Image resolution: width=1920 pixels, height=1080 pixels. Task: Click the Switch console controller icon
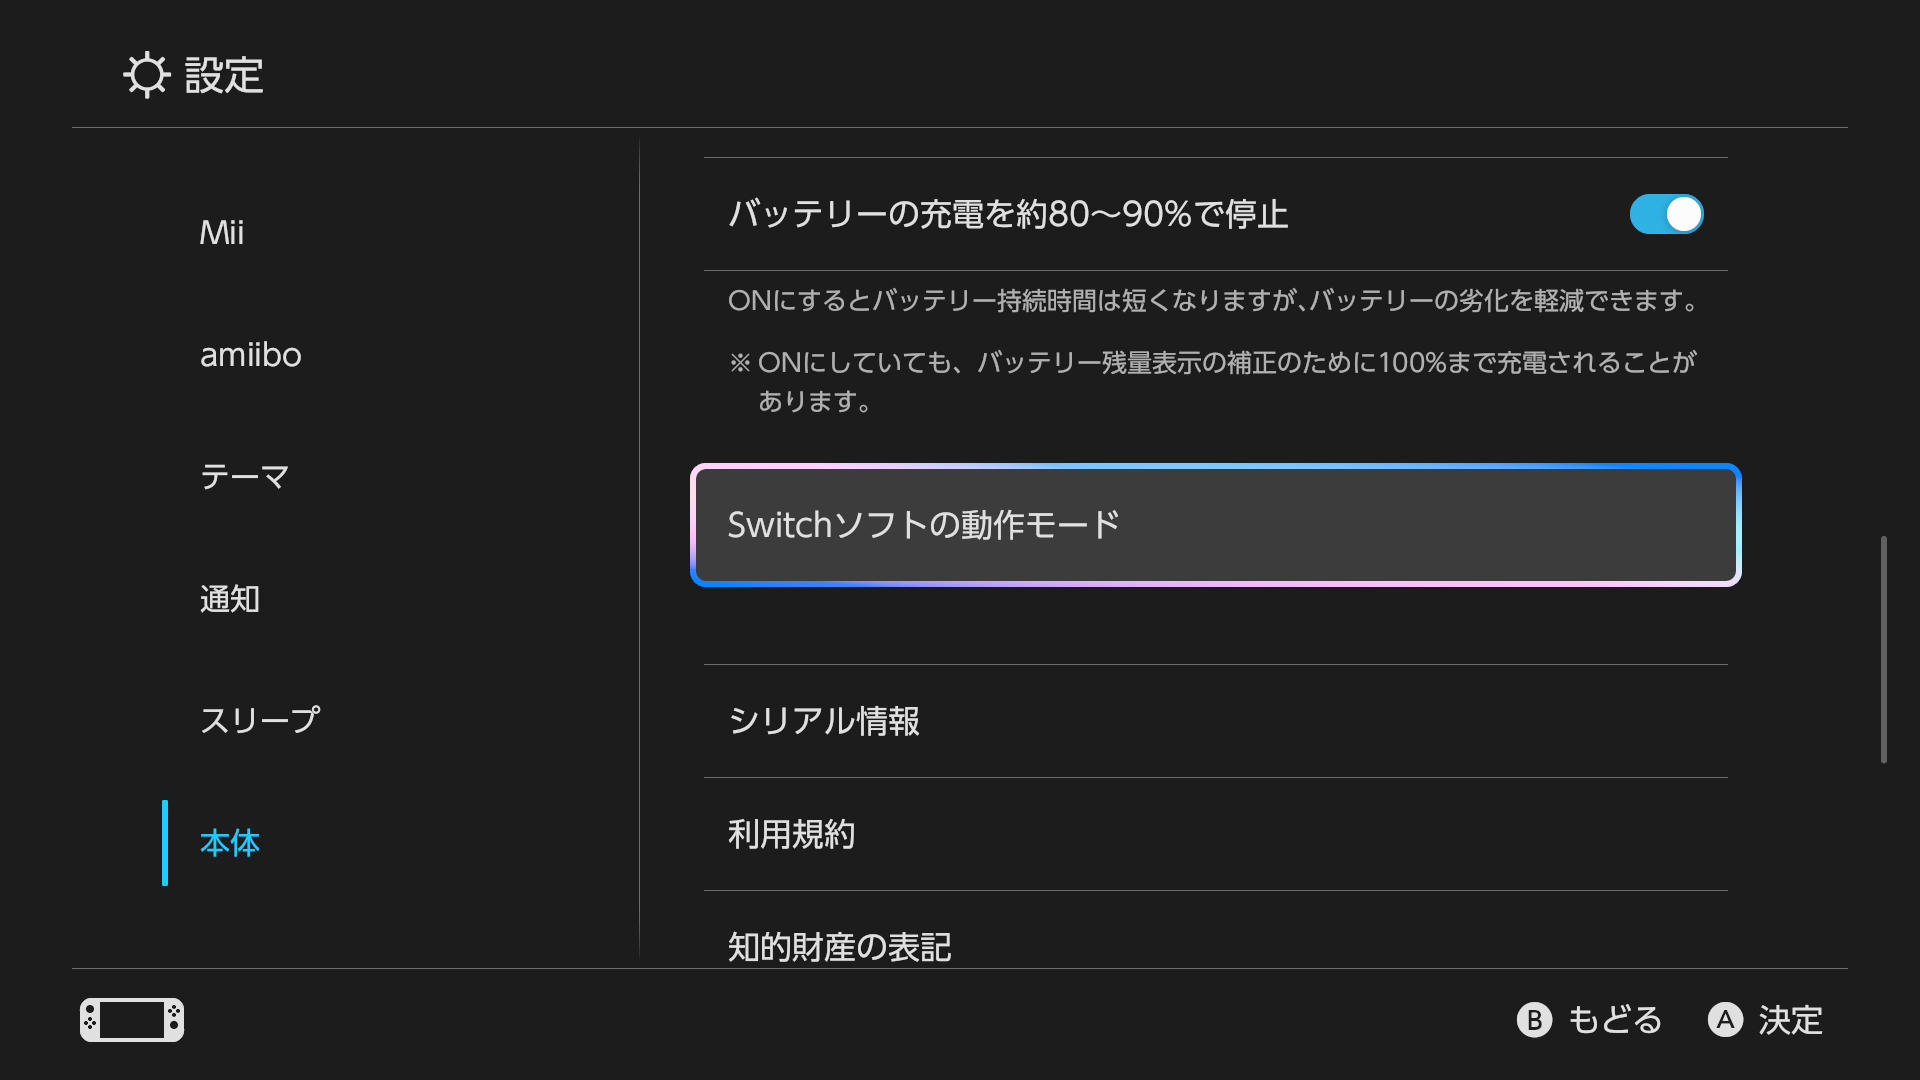point(132,1020)
